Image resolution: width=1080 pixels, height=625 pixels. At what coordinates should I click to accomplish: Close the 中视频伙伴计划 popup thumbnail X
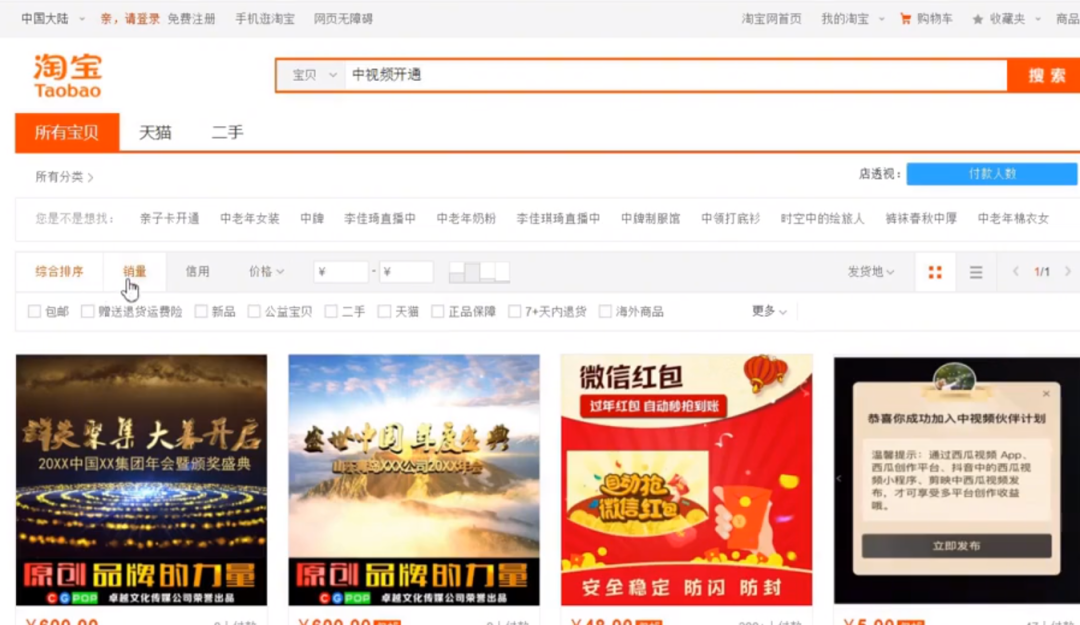click(x=1046, y=393)
